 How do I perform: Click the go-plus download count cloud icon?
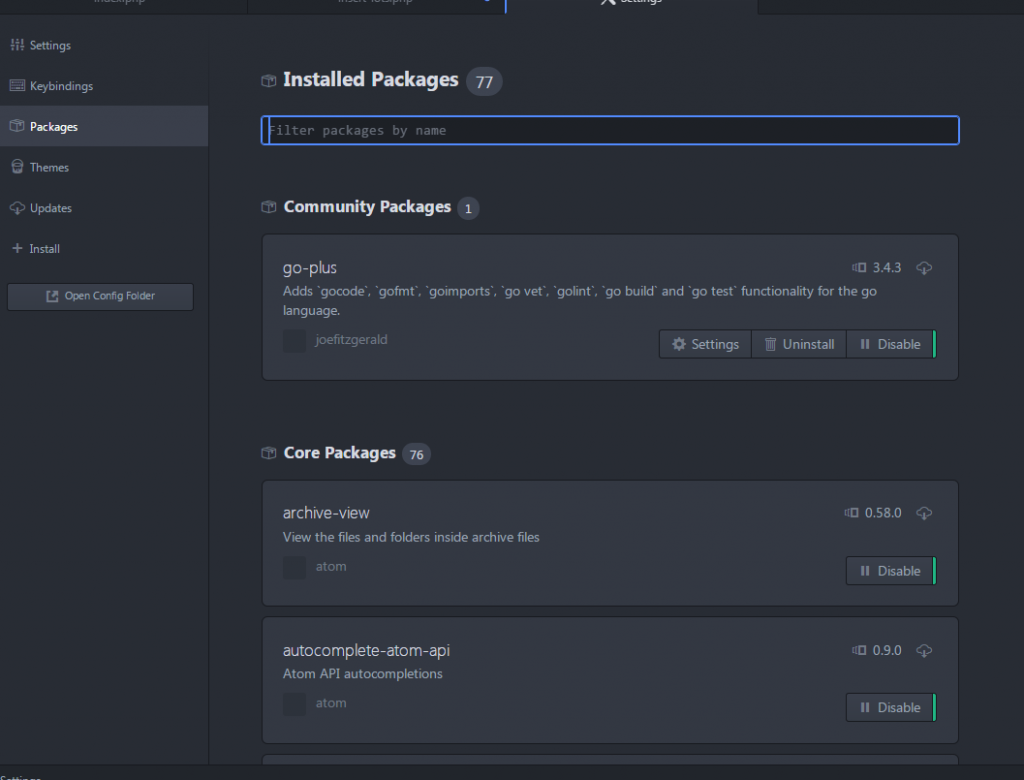click(925, 268)
